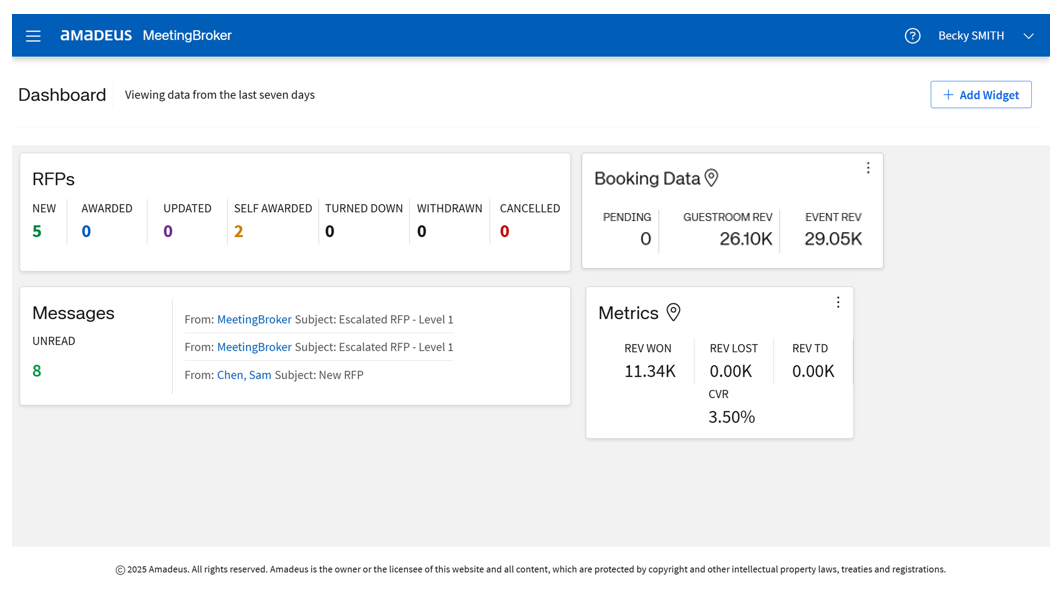The width and height of the screenshot is (1060, 609).
Task: Click the Dashboard heading
Action: click(62, 94)
